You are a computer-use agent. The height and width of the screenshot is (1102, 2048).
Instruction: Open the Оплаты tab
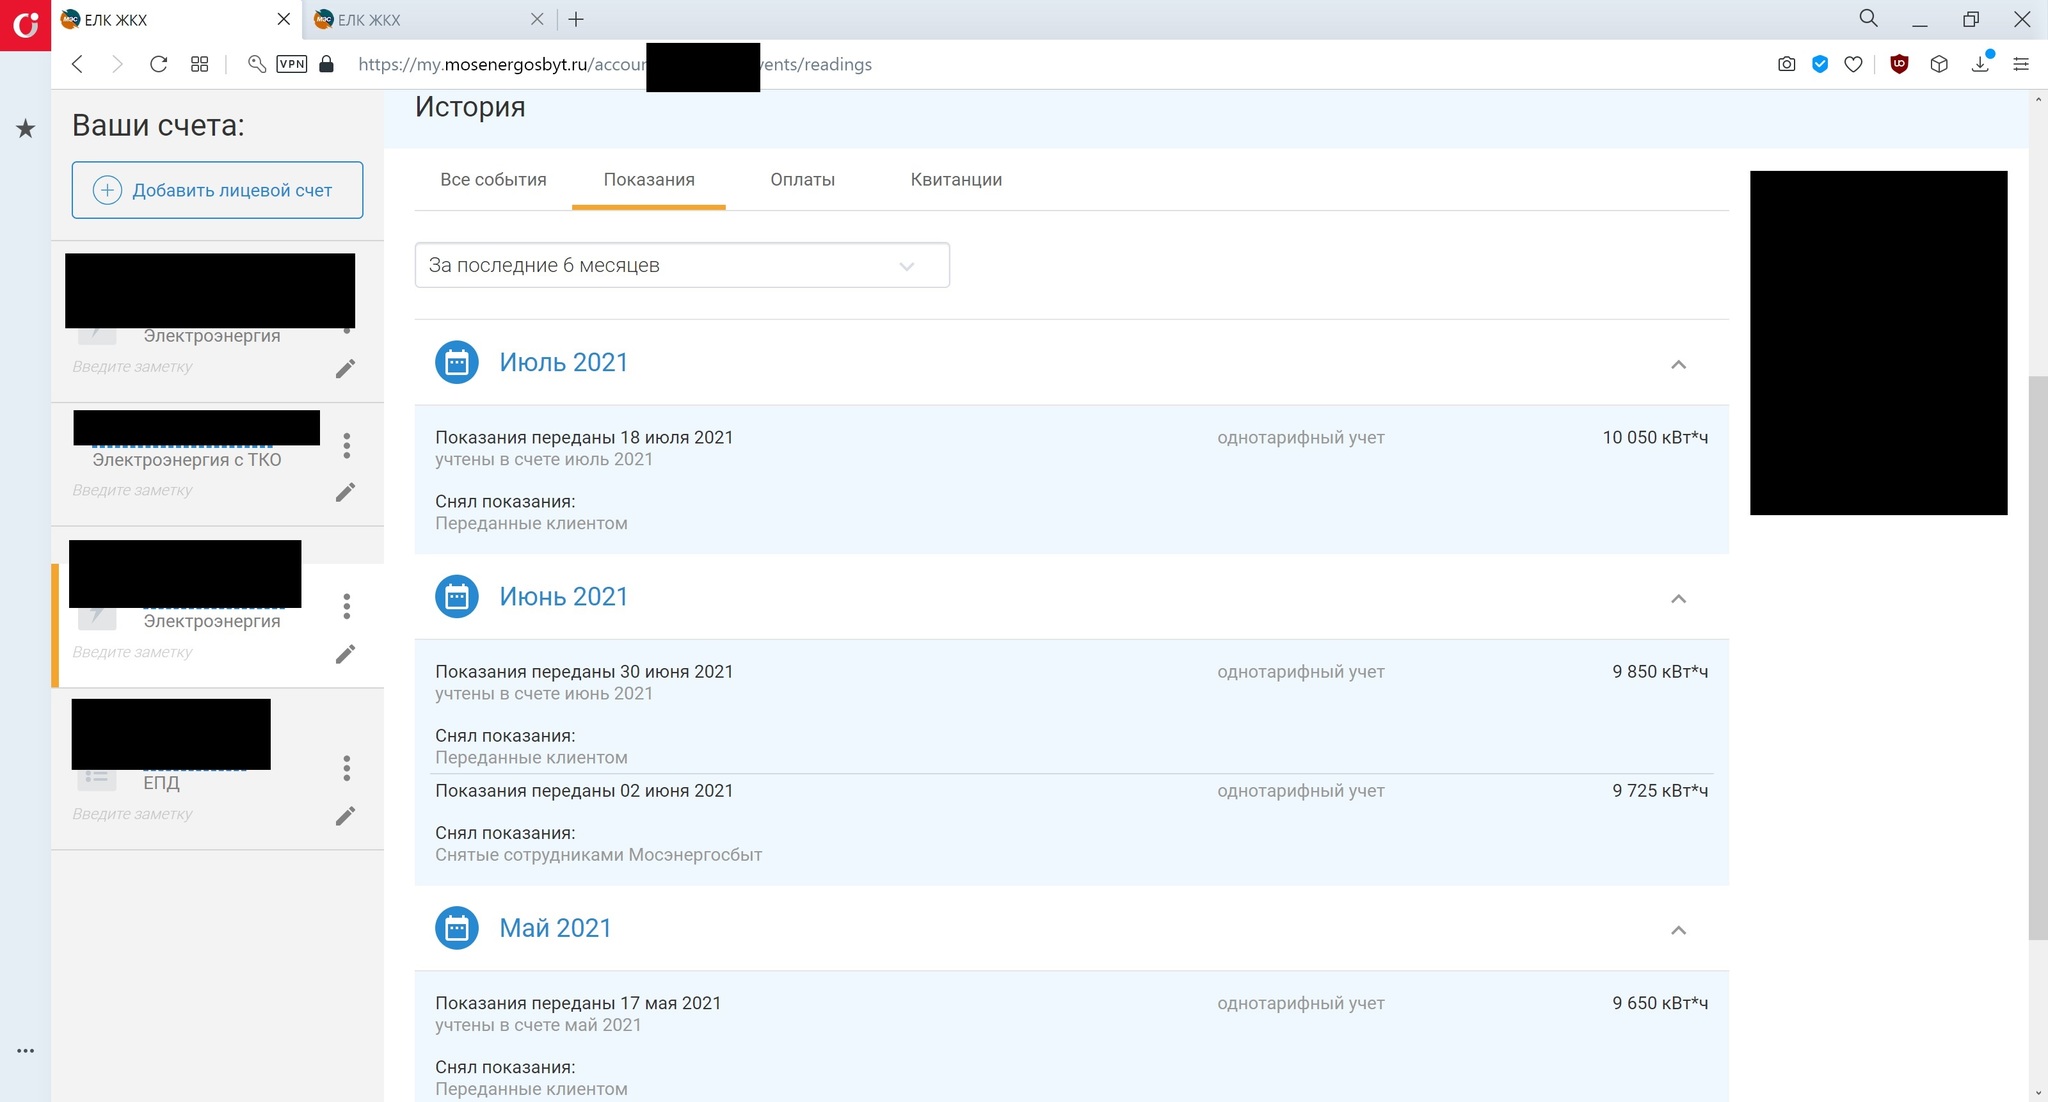802,180
